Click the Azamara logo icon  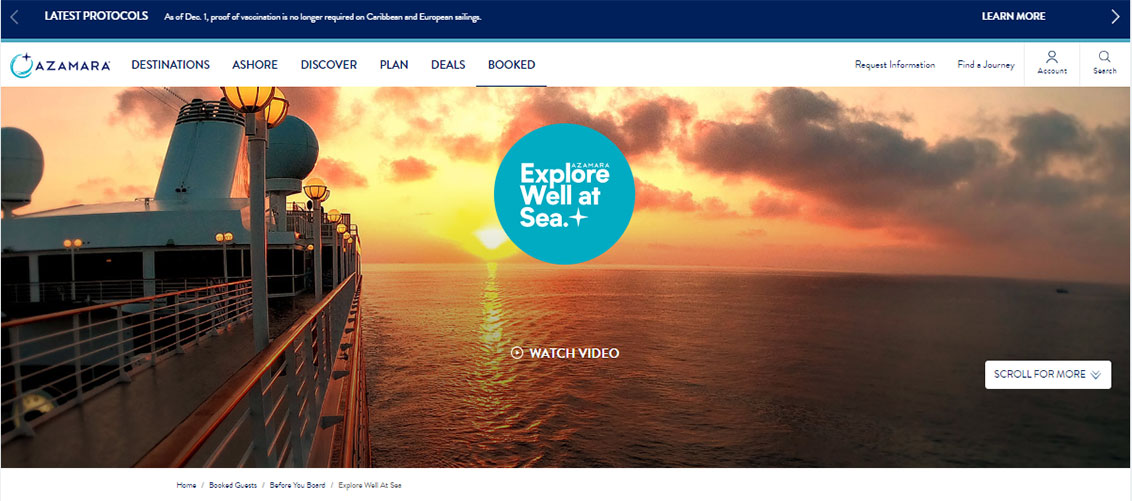coord(22,65)
